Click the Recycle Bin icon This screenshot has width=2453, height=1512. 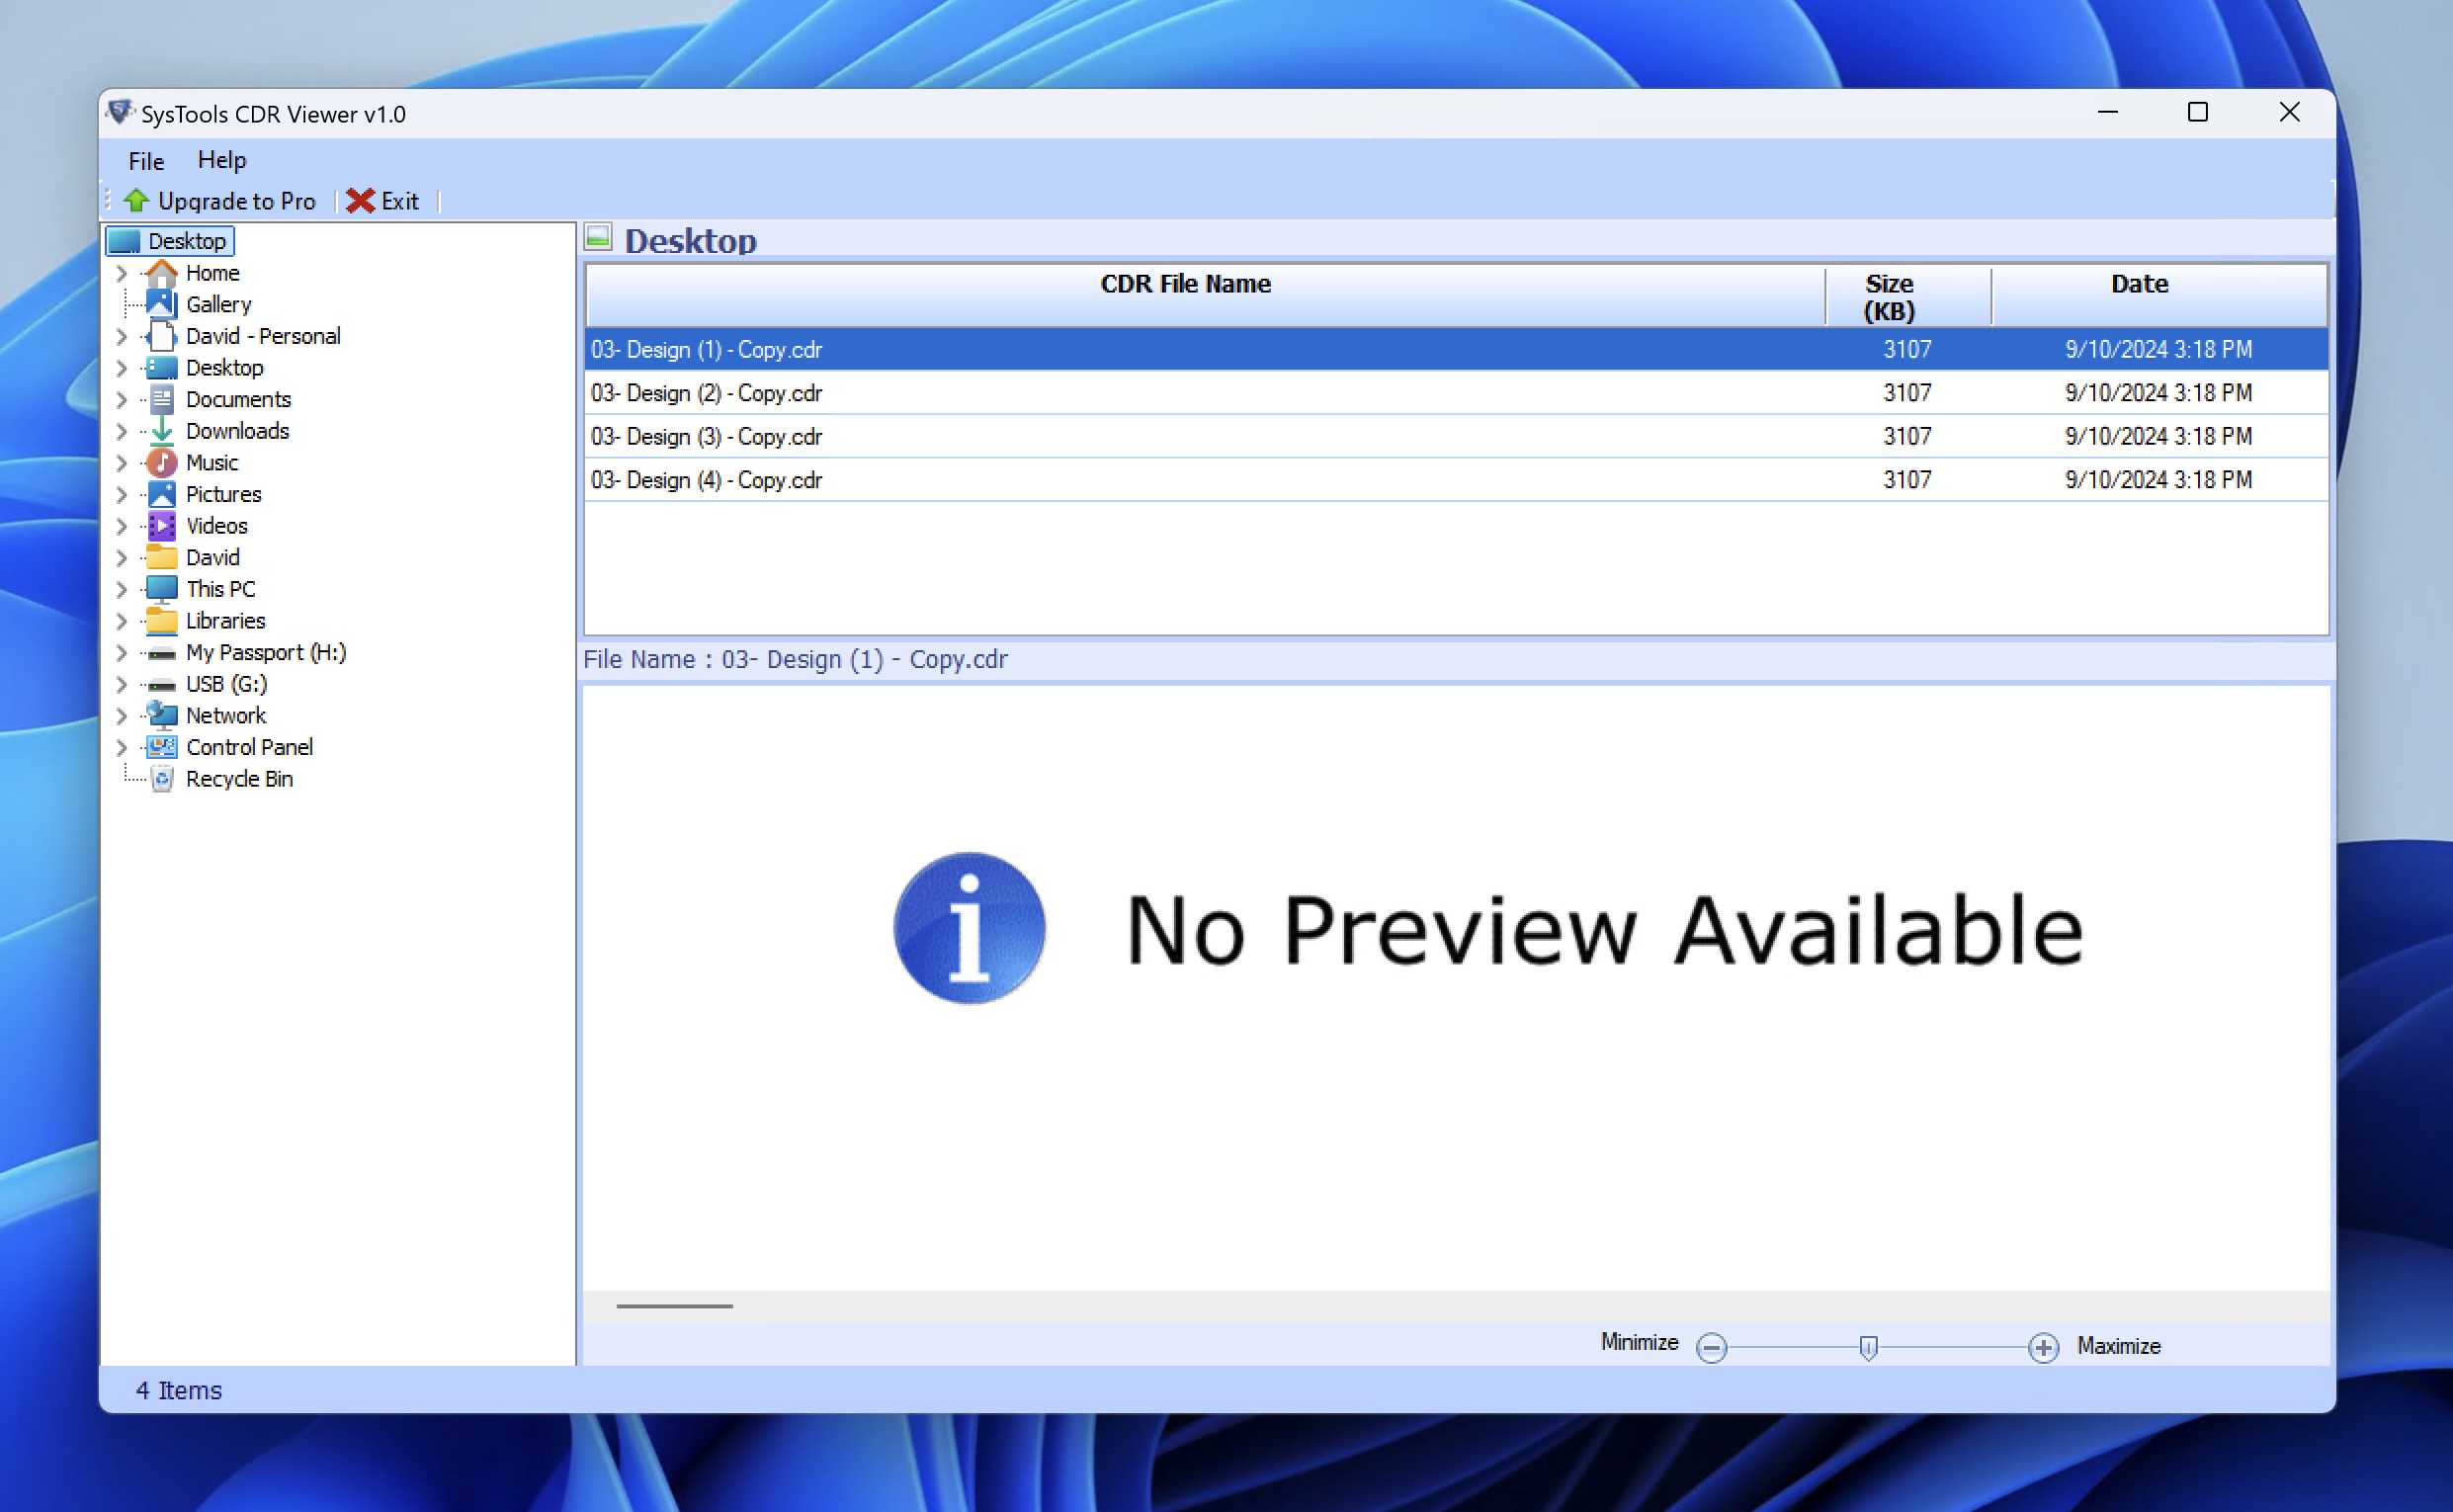click(x=161, y=779)
